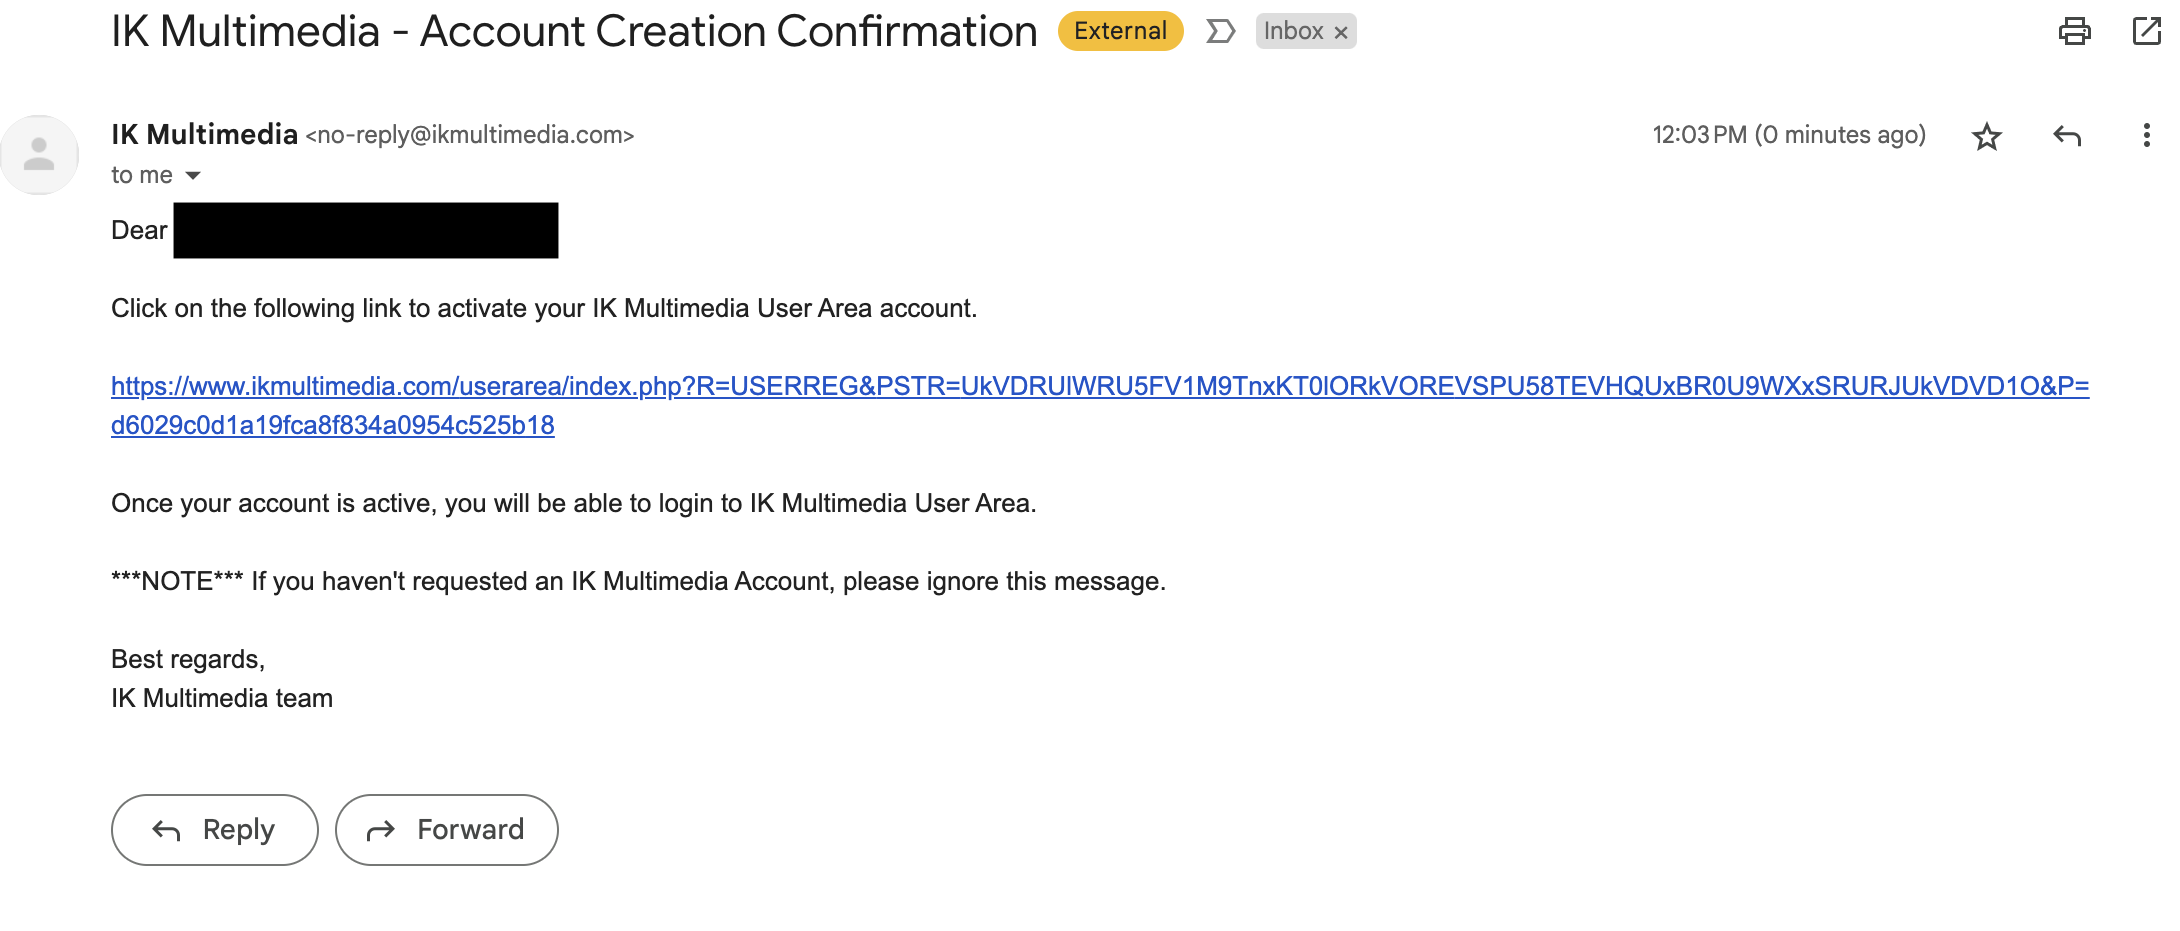The width and height of the screenshot is (2180, 931).
Task: Click the no-reply@ikmultimedia.com address
Action: click(x=470, y=136)
